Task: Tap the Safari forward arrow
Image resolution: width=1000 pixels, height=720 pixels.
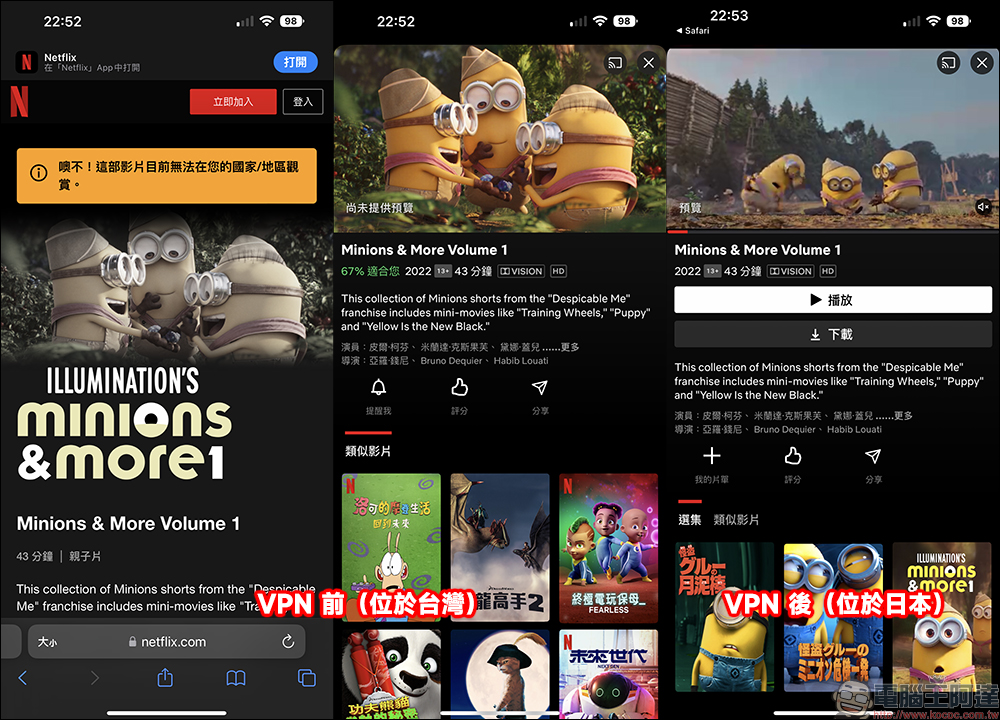Action: pyautogui.click(x=94, y=678)
